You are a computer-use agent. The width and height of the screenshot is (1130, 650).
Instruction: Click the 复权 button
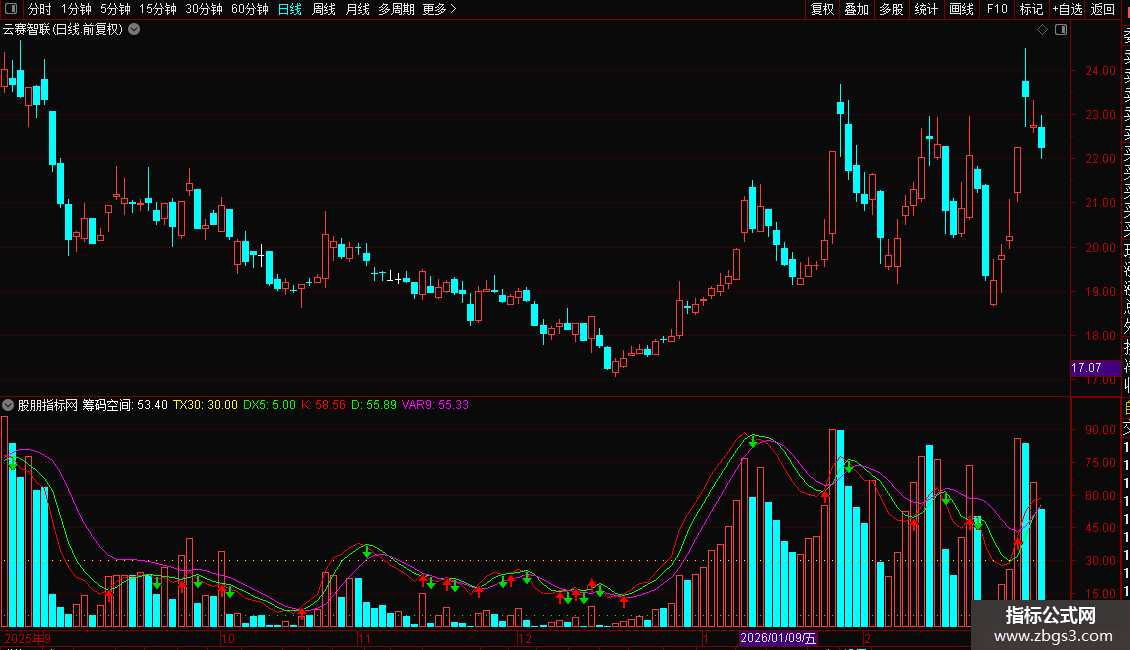coord(822,9)
